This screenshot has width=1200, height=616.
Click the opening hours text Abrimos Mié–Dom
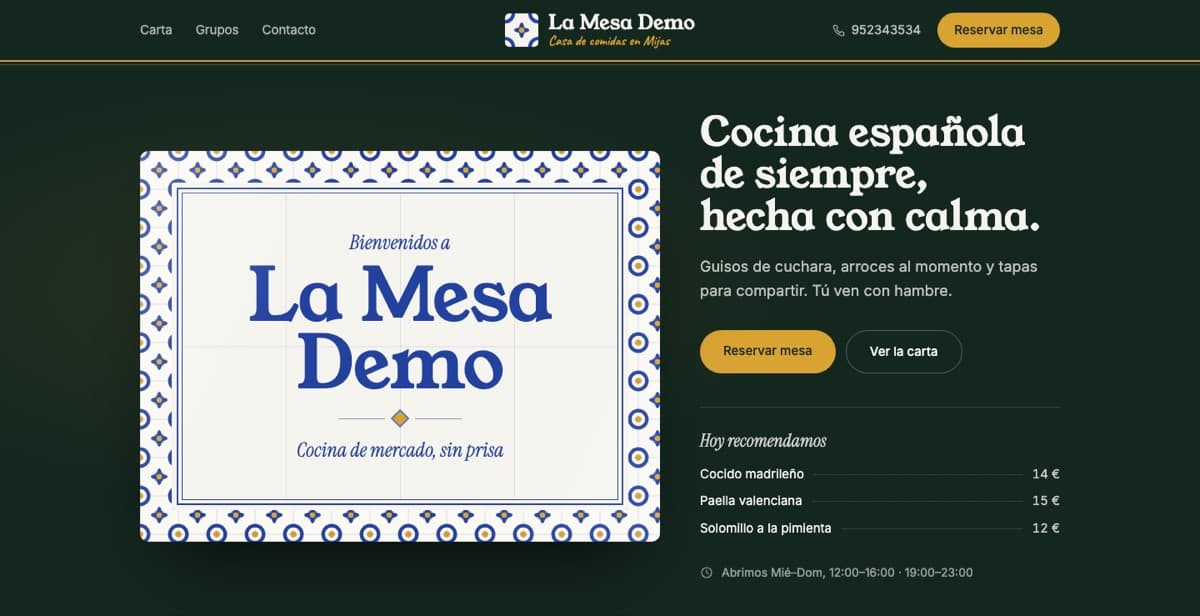846,573
